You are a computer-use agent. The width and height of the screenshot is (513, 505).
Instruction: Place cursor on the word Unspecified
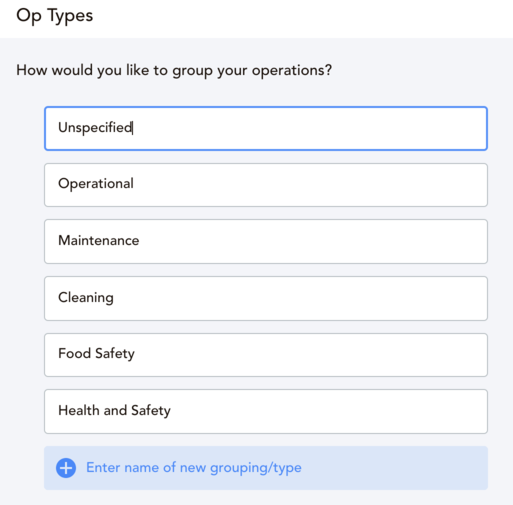tap(95, 128)
